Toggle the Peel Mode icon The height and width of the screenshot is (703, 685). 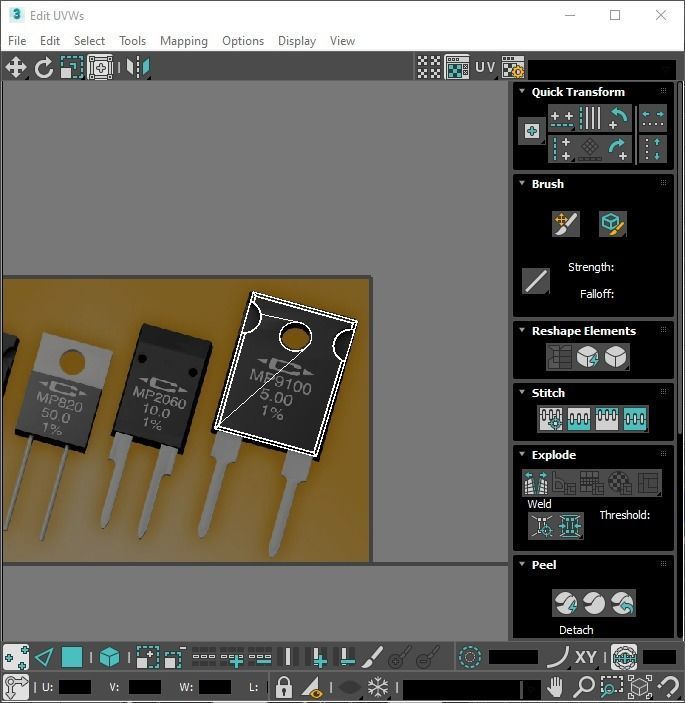(x=594, y=603)
